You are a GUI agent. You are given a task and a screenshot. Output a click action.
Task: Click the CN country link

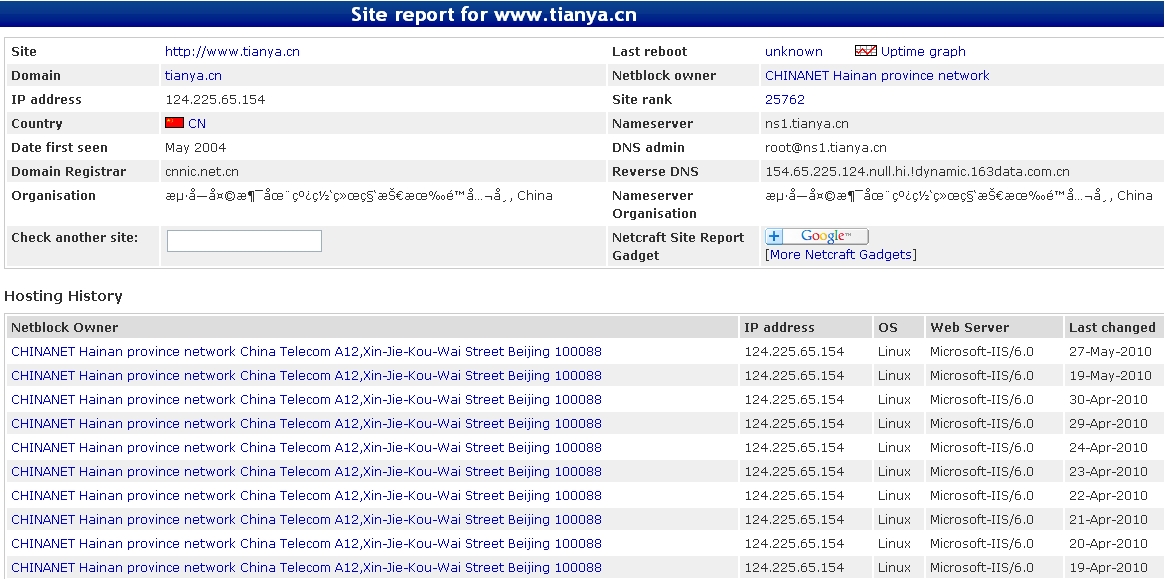click(x=197, y=124)
